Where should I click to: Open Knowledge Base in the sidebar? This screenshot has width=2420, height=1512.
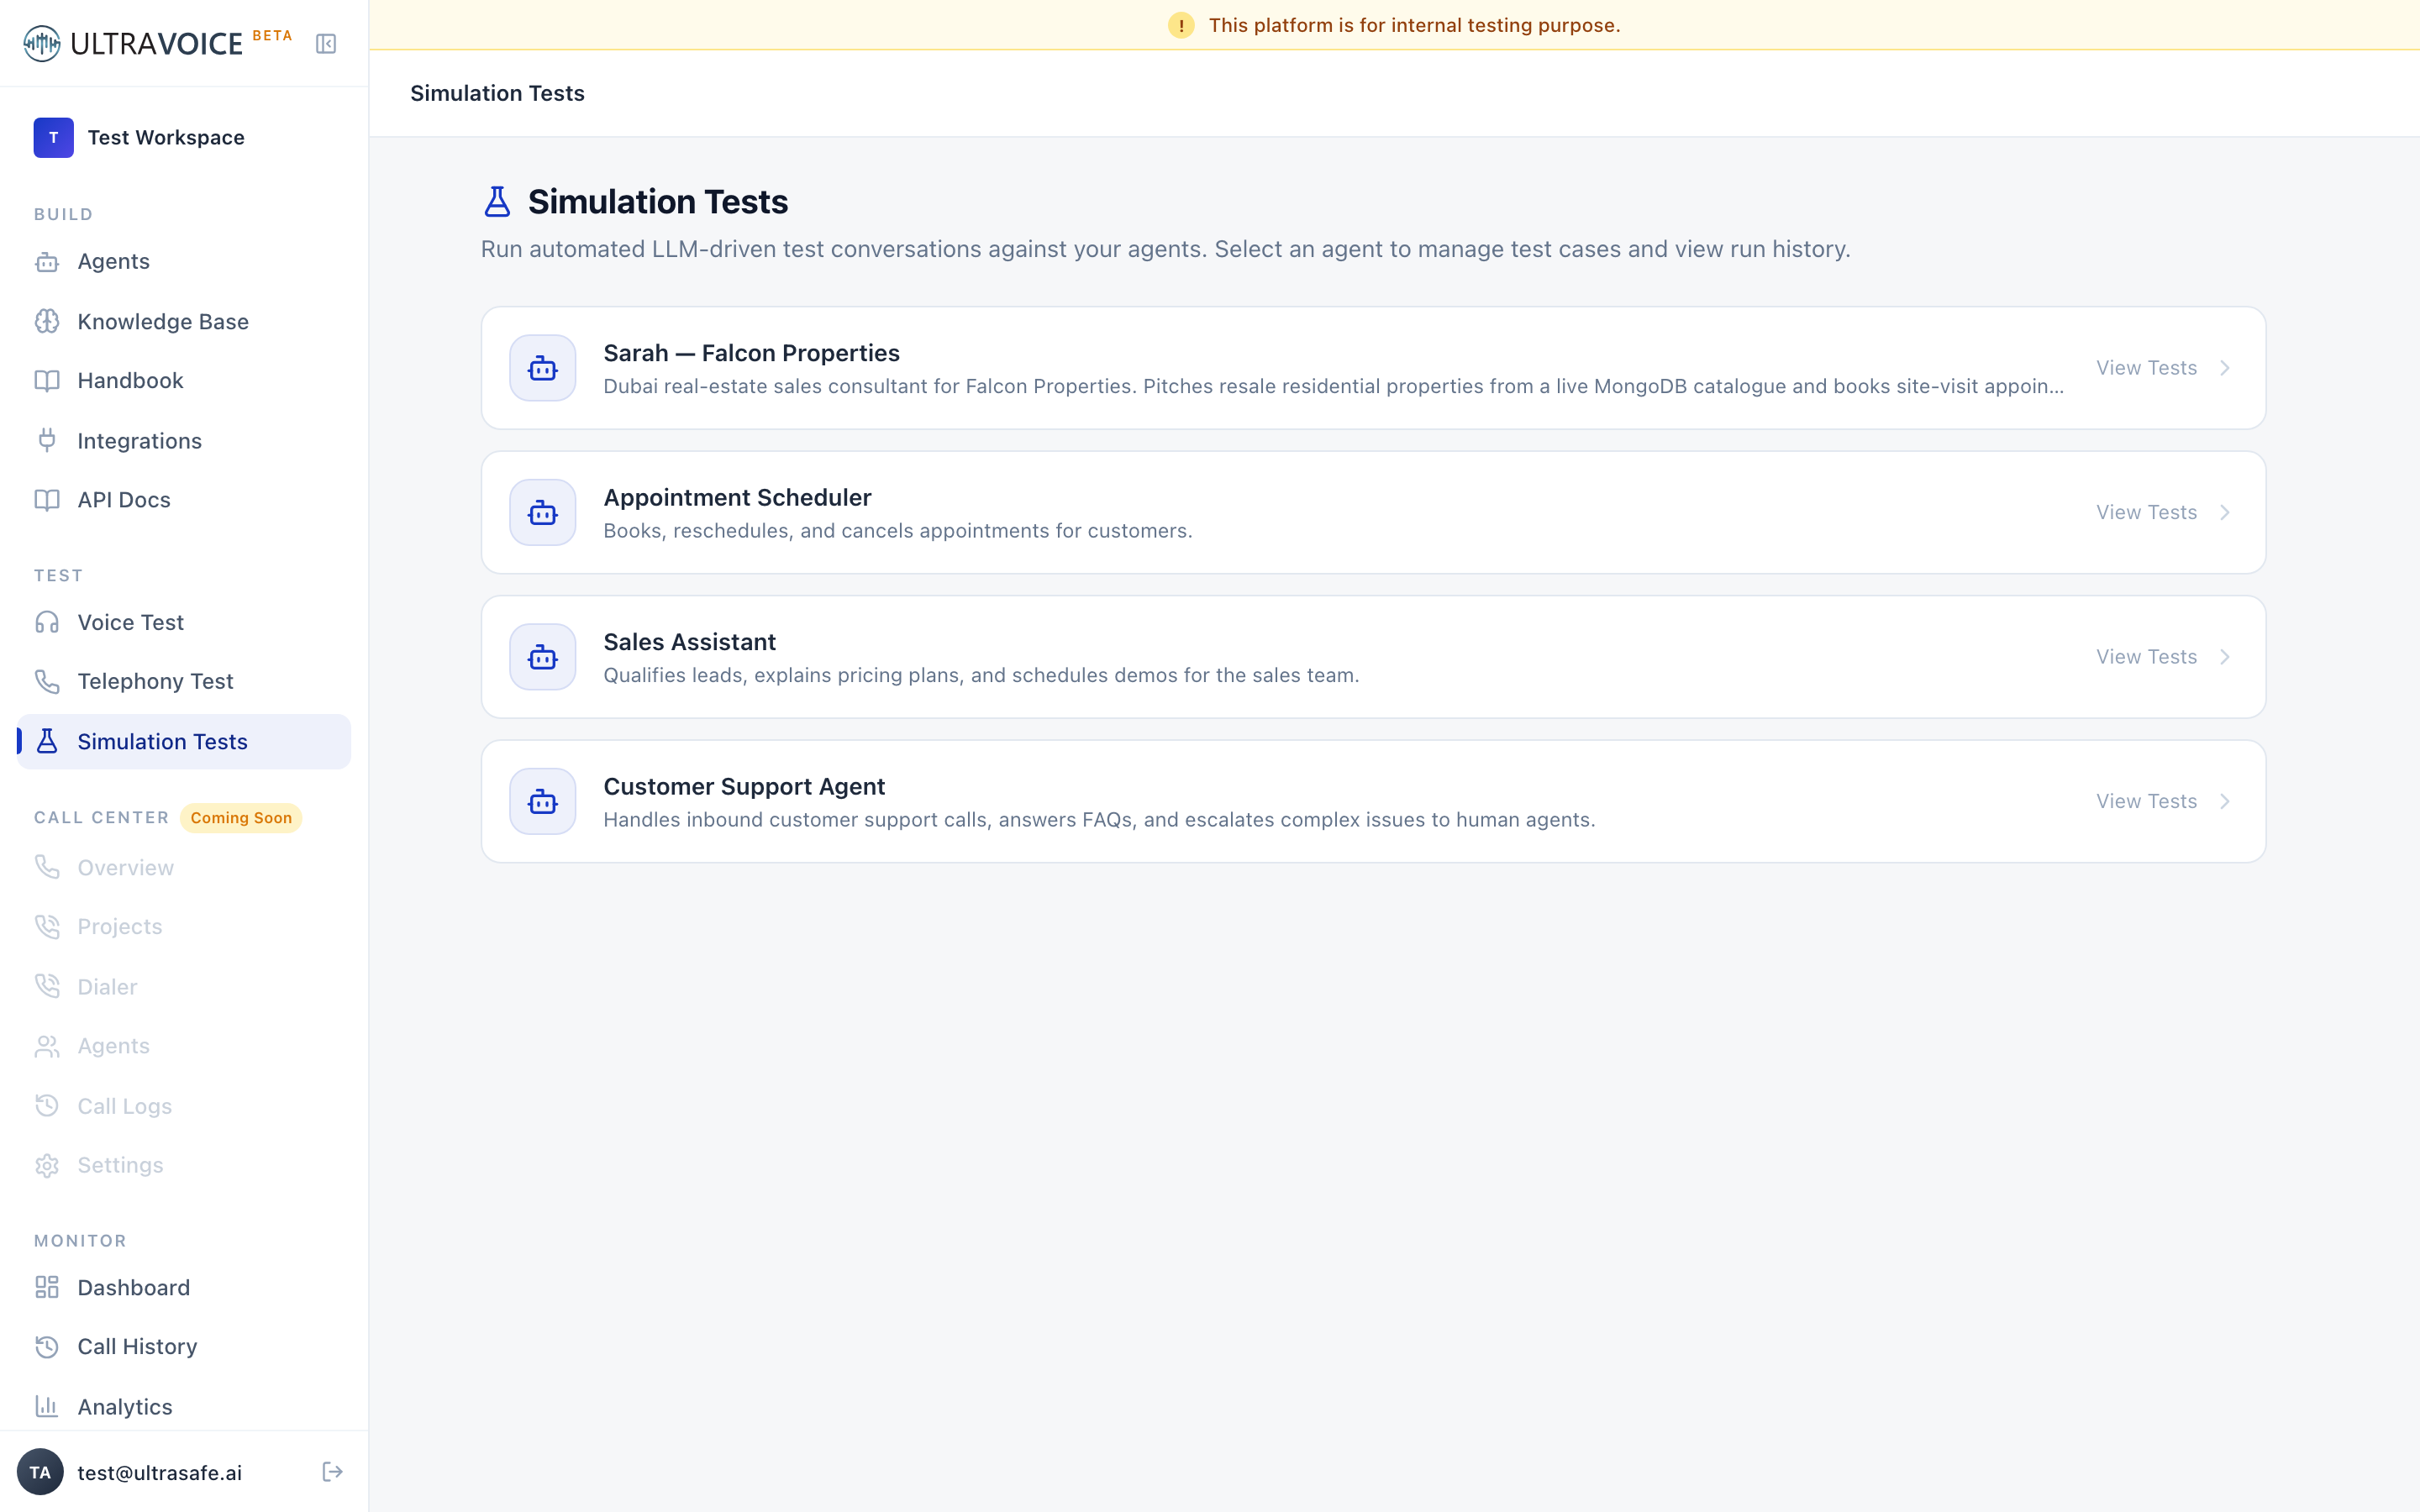tap(184, 321)
